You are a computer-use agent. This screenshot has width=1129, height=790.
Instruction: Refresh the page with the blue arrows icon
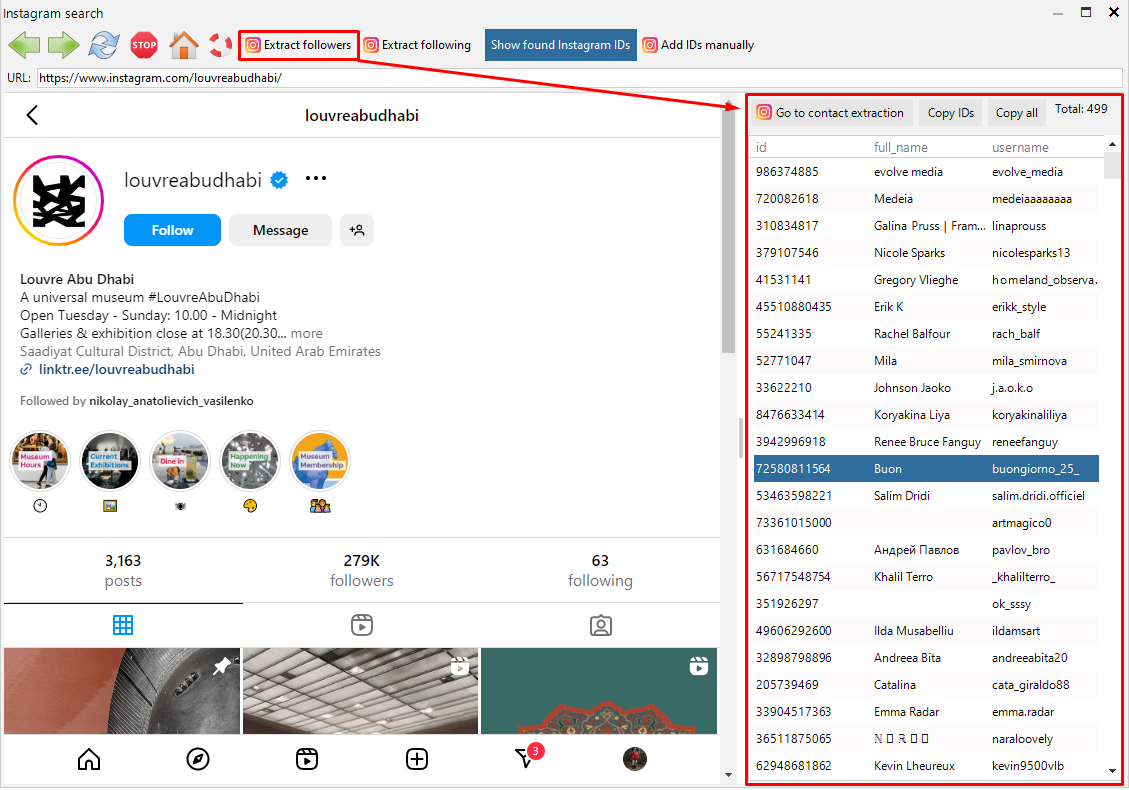point(104,45)
